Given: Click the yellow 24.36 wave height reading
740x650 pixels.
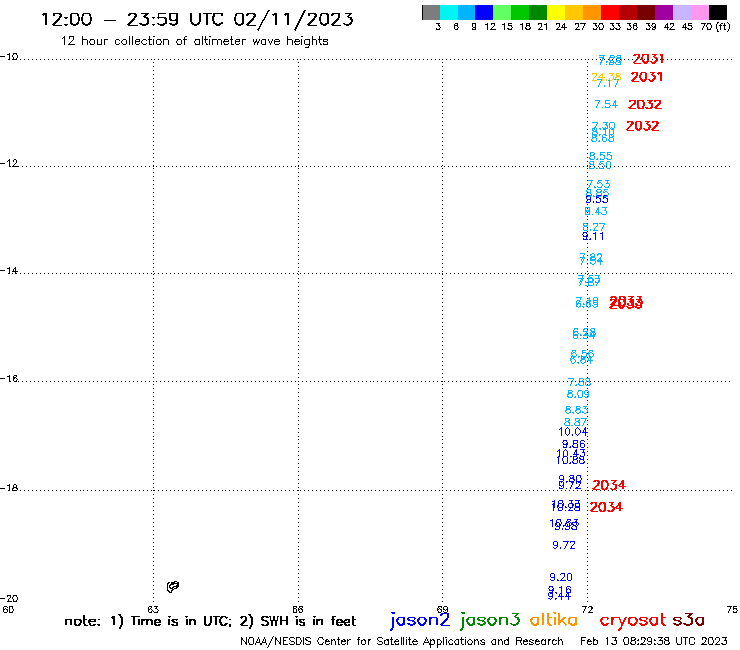Looking at the screenshot, I should 606,76.
